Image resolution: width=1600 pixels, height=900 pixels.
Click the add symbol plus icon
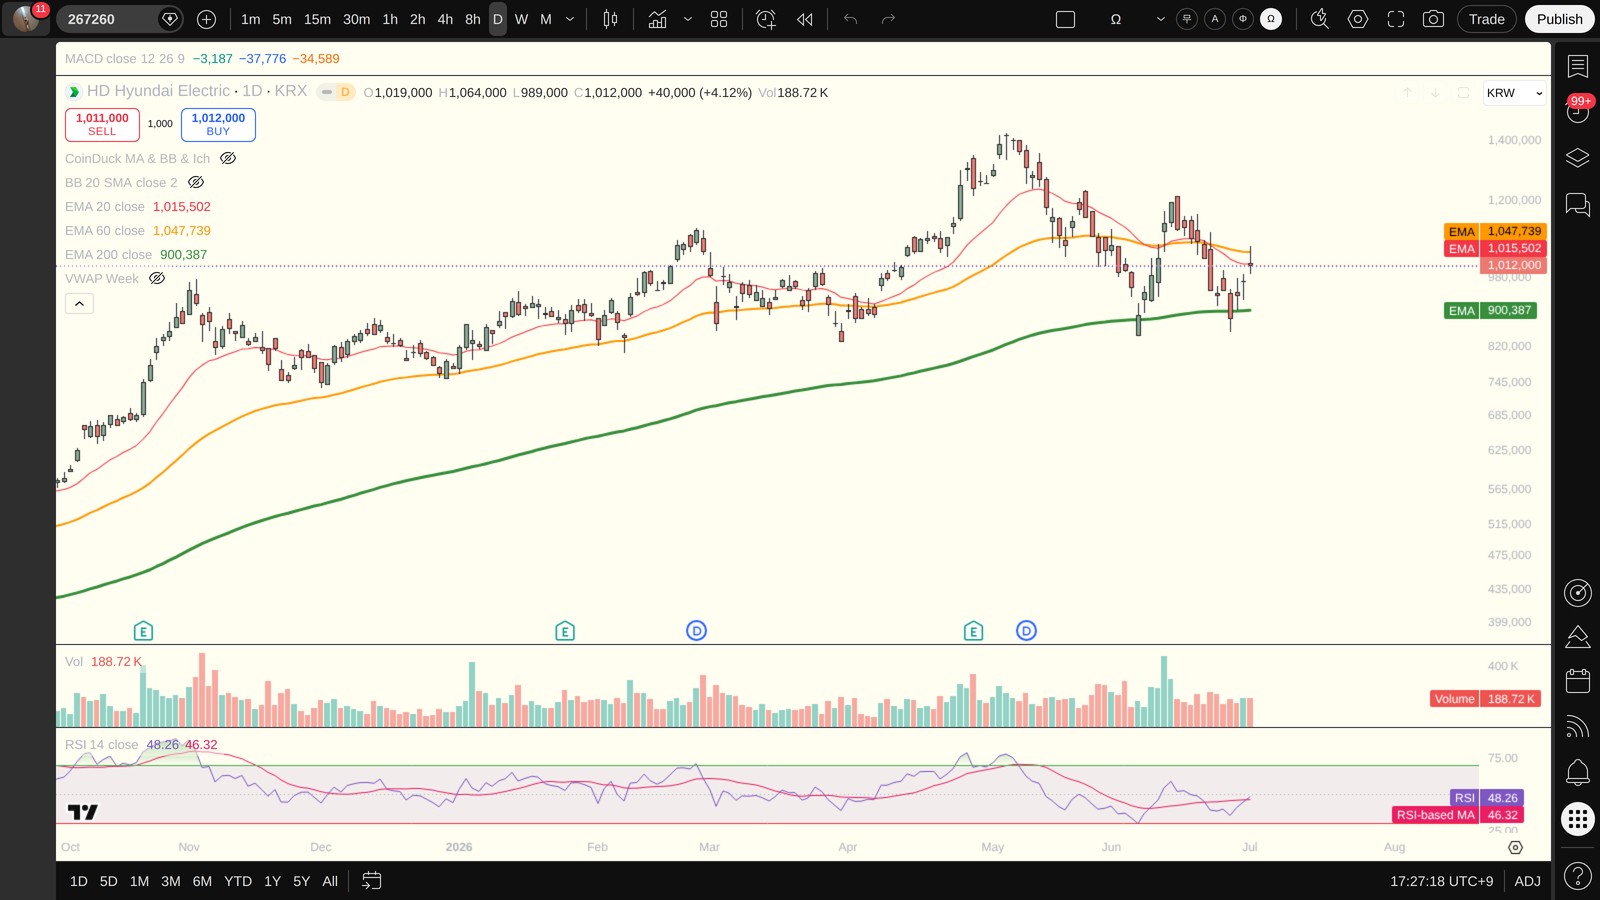(x=206, y=19)
